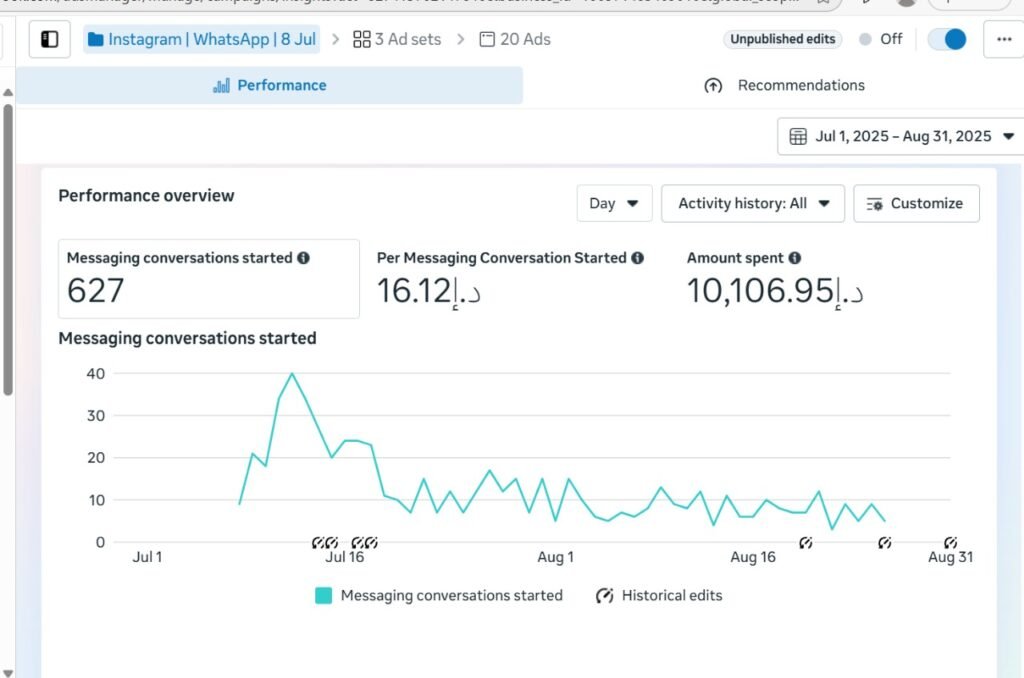Click the 20 Ads breadcrumb icon
Viewport: 1024px width, 678px height.
point(487,40)
